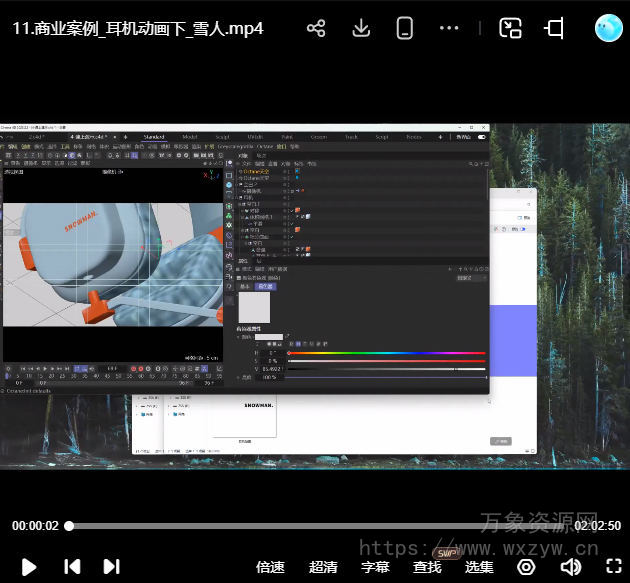Screen dimensions: 630x583
Task: Skip to the next video
Action: point(112,567)
